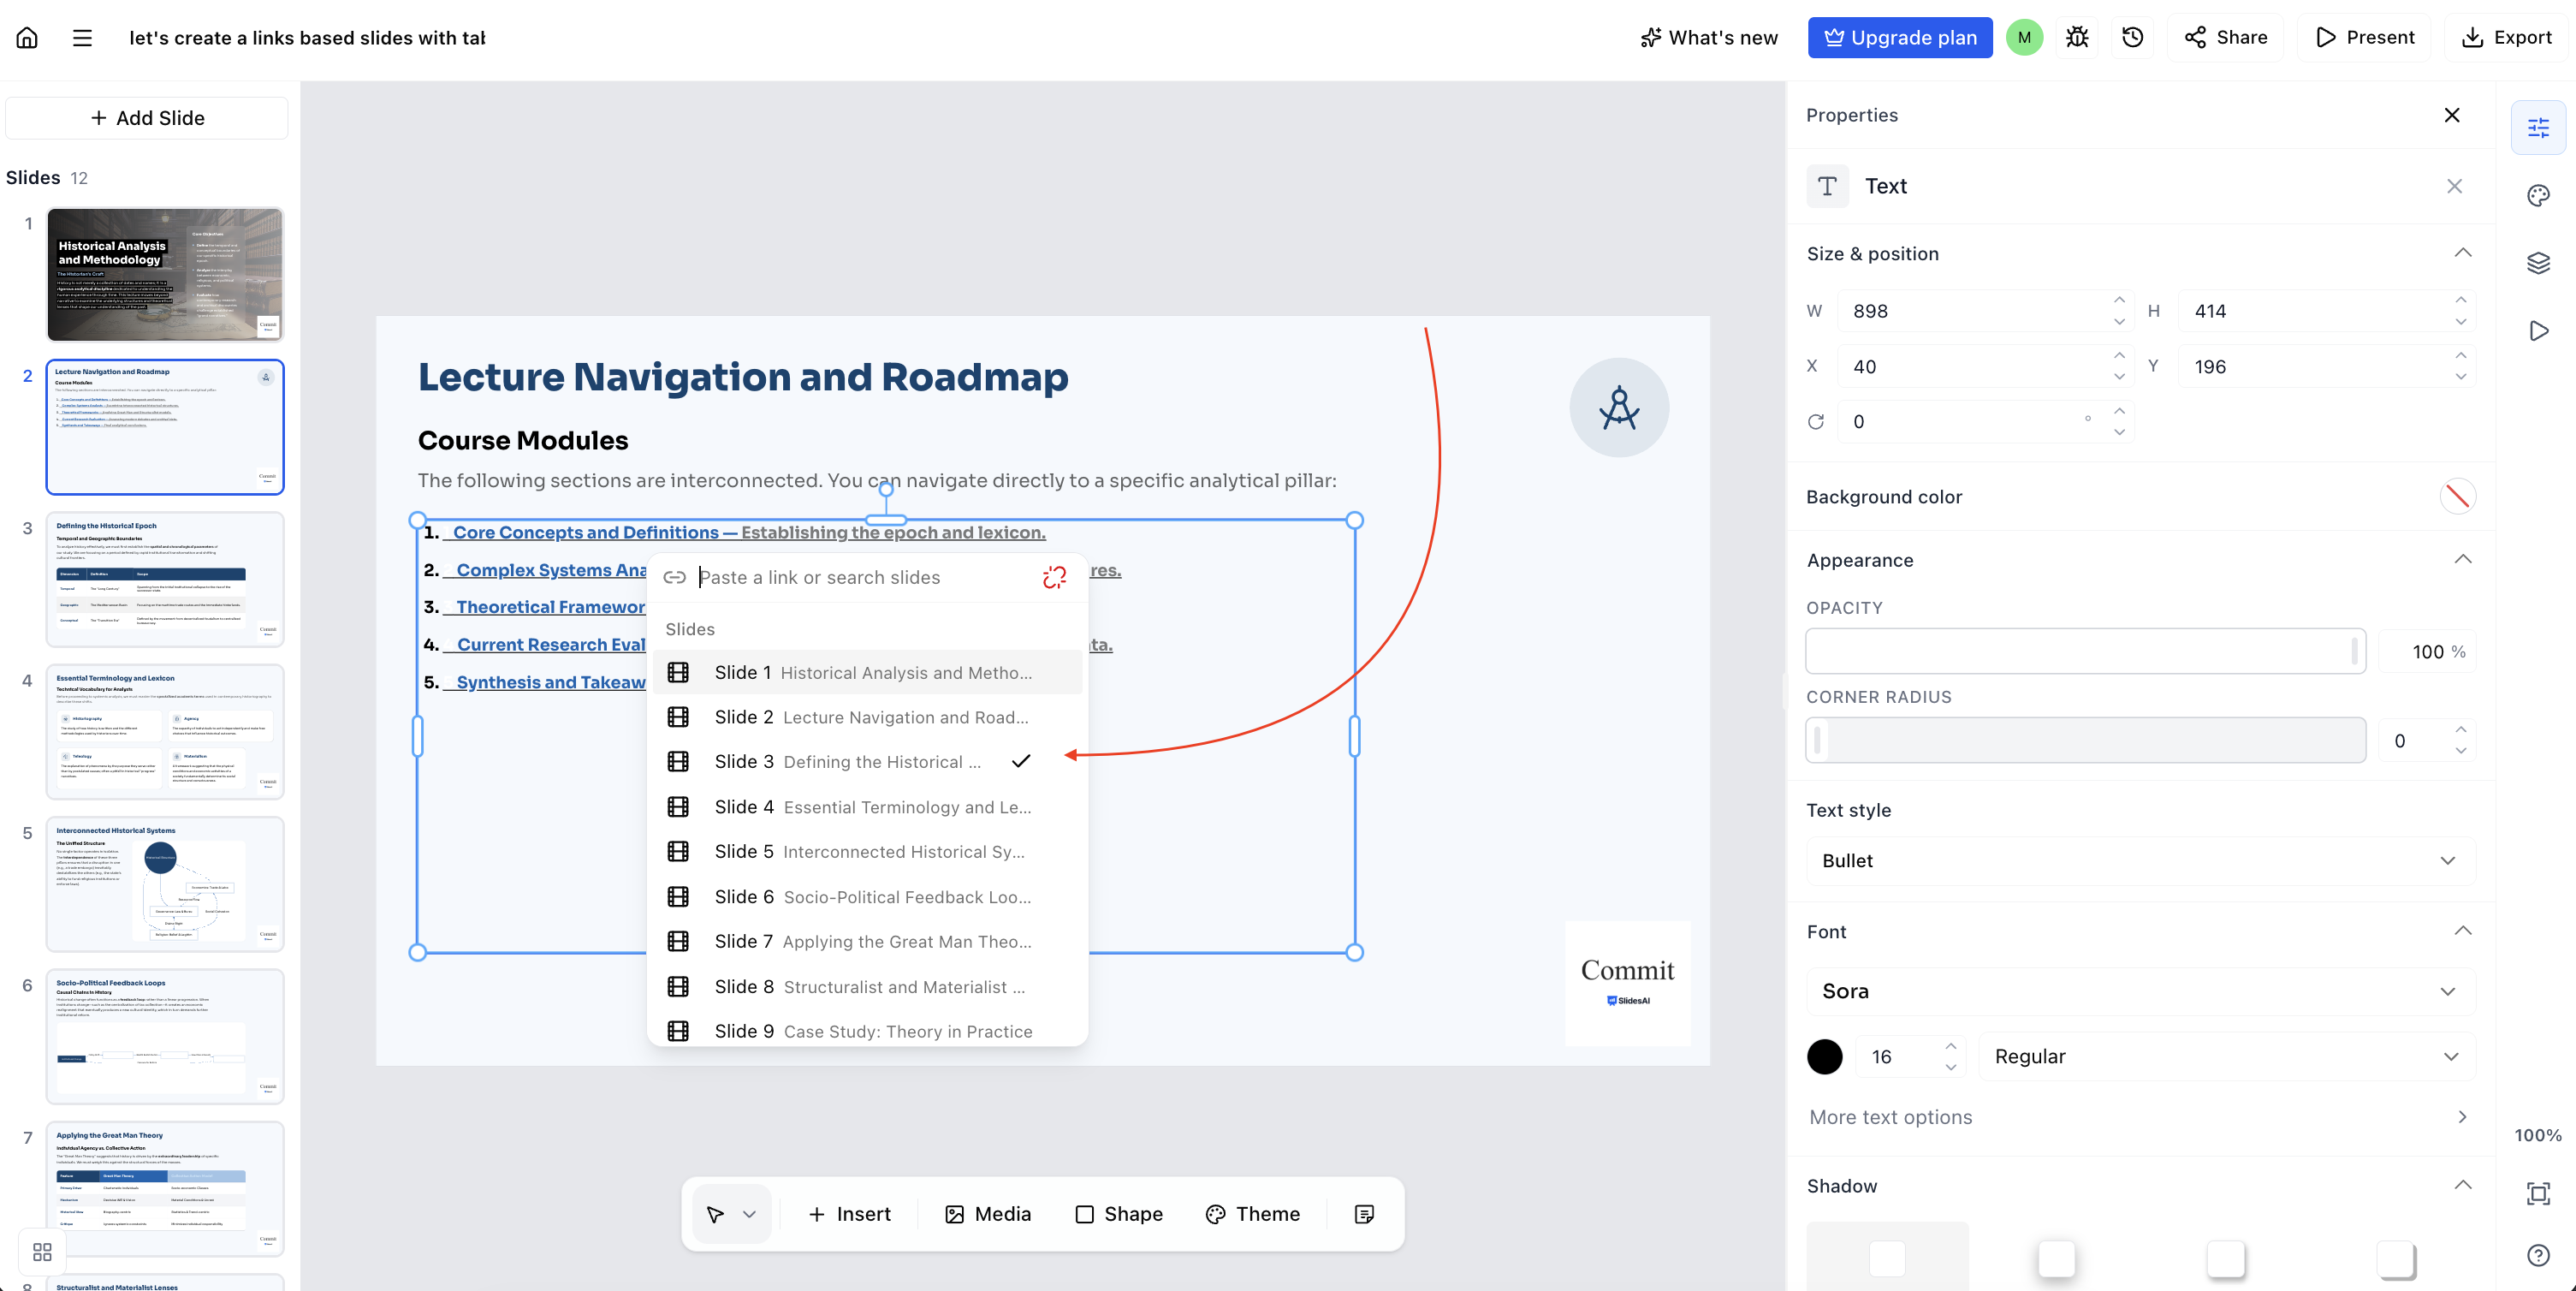The height and width of the screenshot is (1291, 2576).
Task: Close the Properties panel
Action: 2452,115
